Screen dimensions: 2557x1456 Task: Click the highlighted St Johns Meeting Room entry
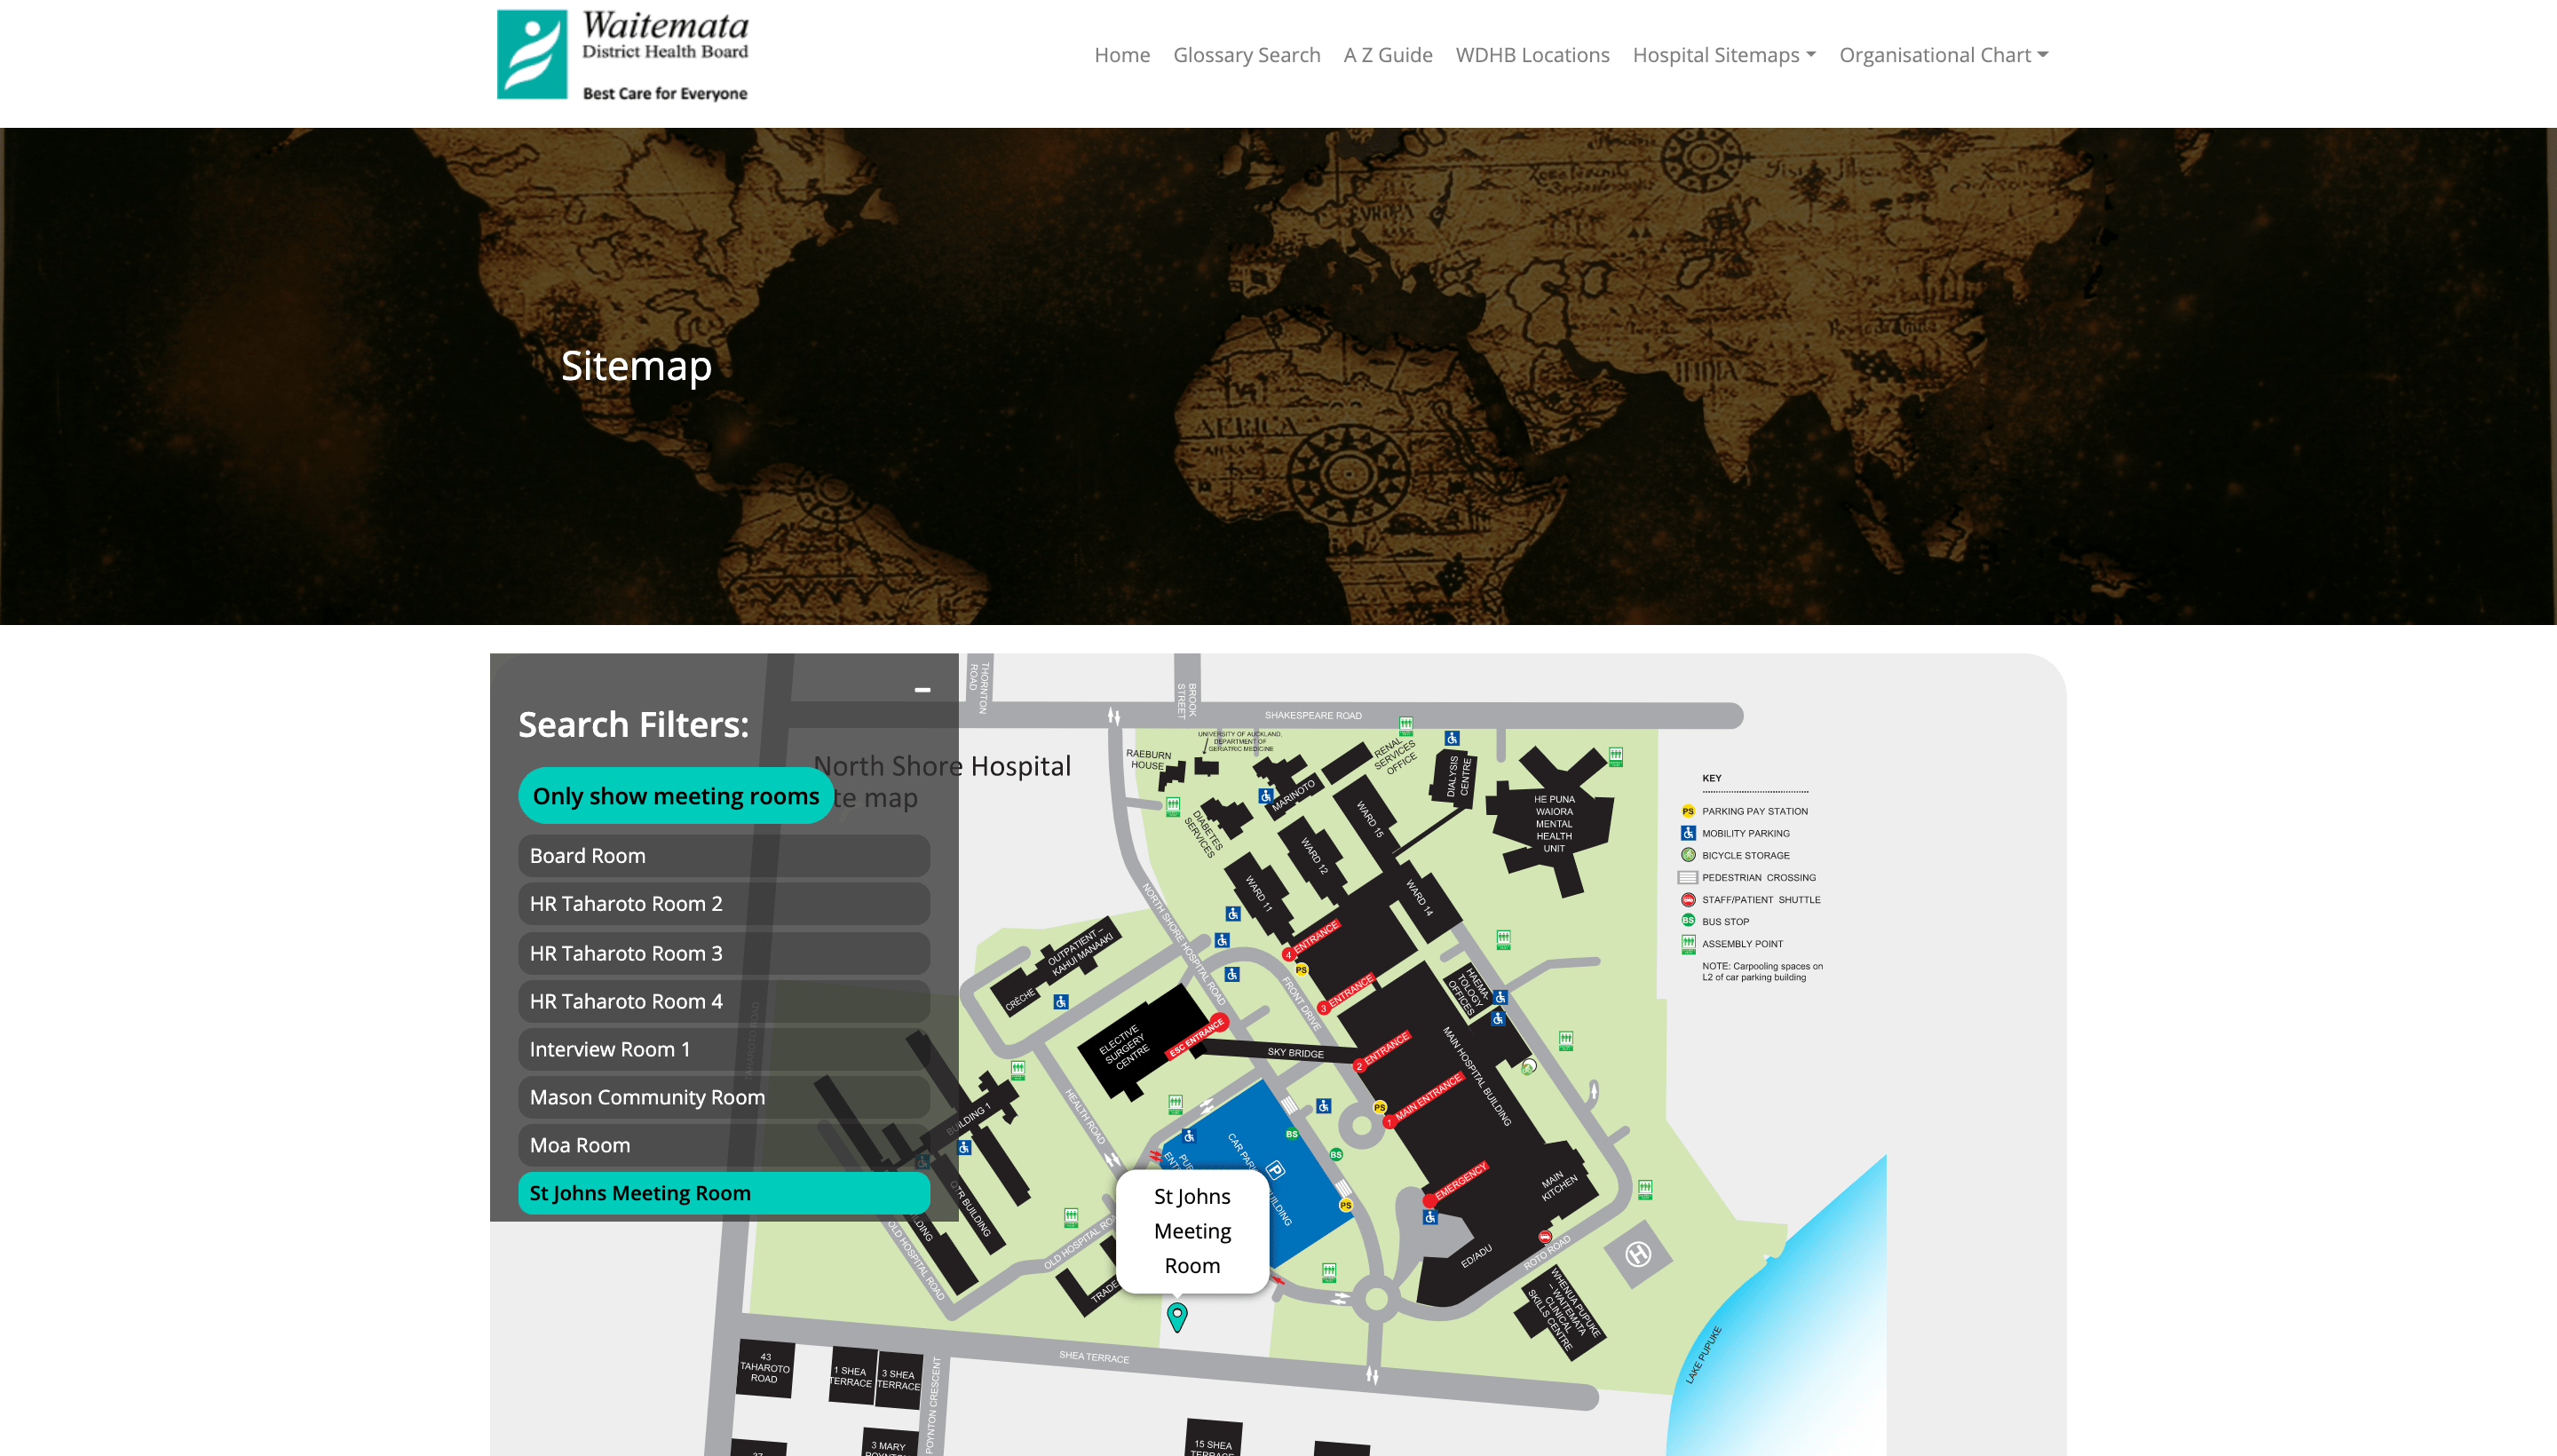[724, 1194]
